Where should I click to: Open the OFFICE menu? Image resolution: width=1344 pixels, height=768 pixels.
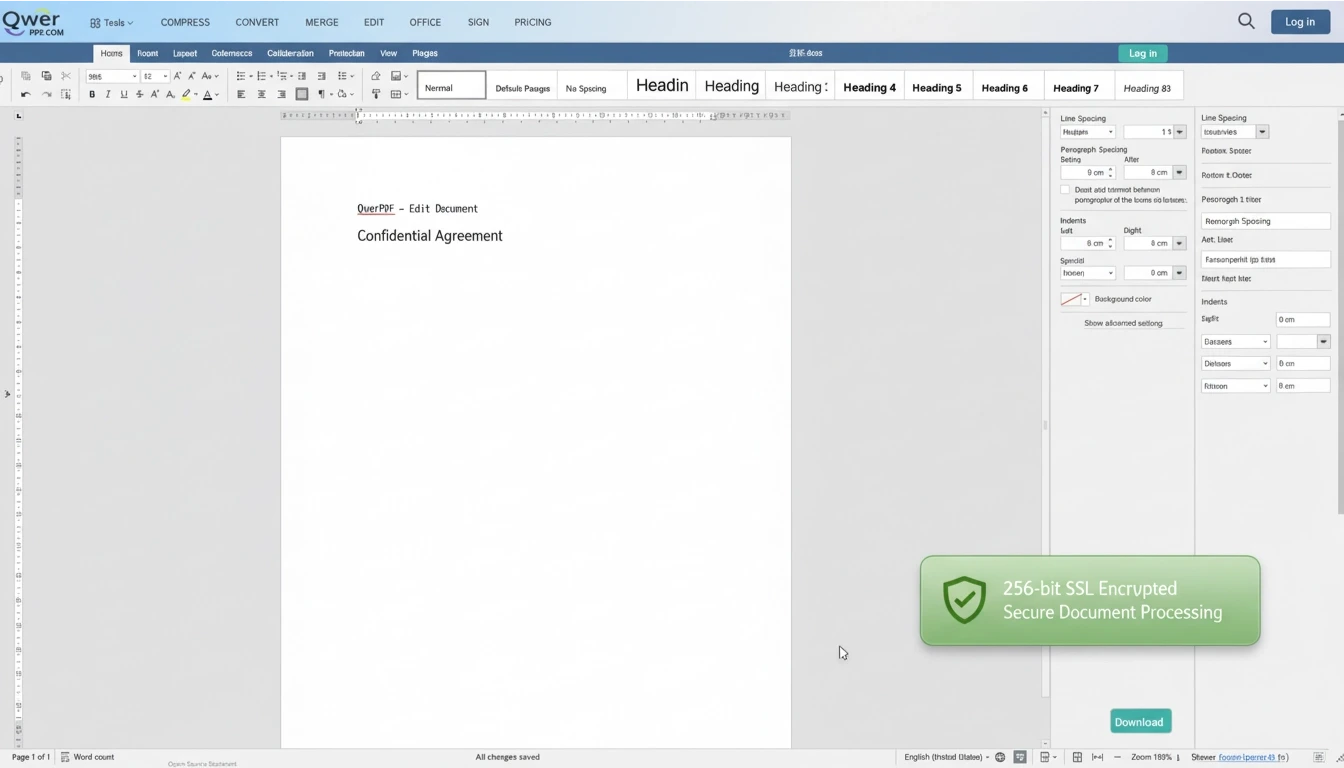425,22
